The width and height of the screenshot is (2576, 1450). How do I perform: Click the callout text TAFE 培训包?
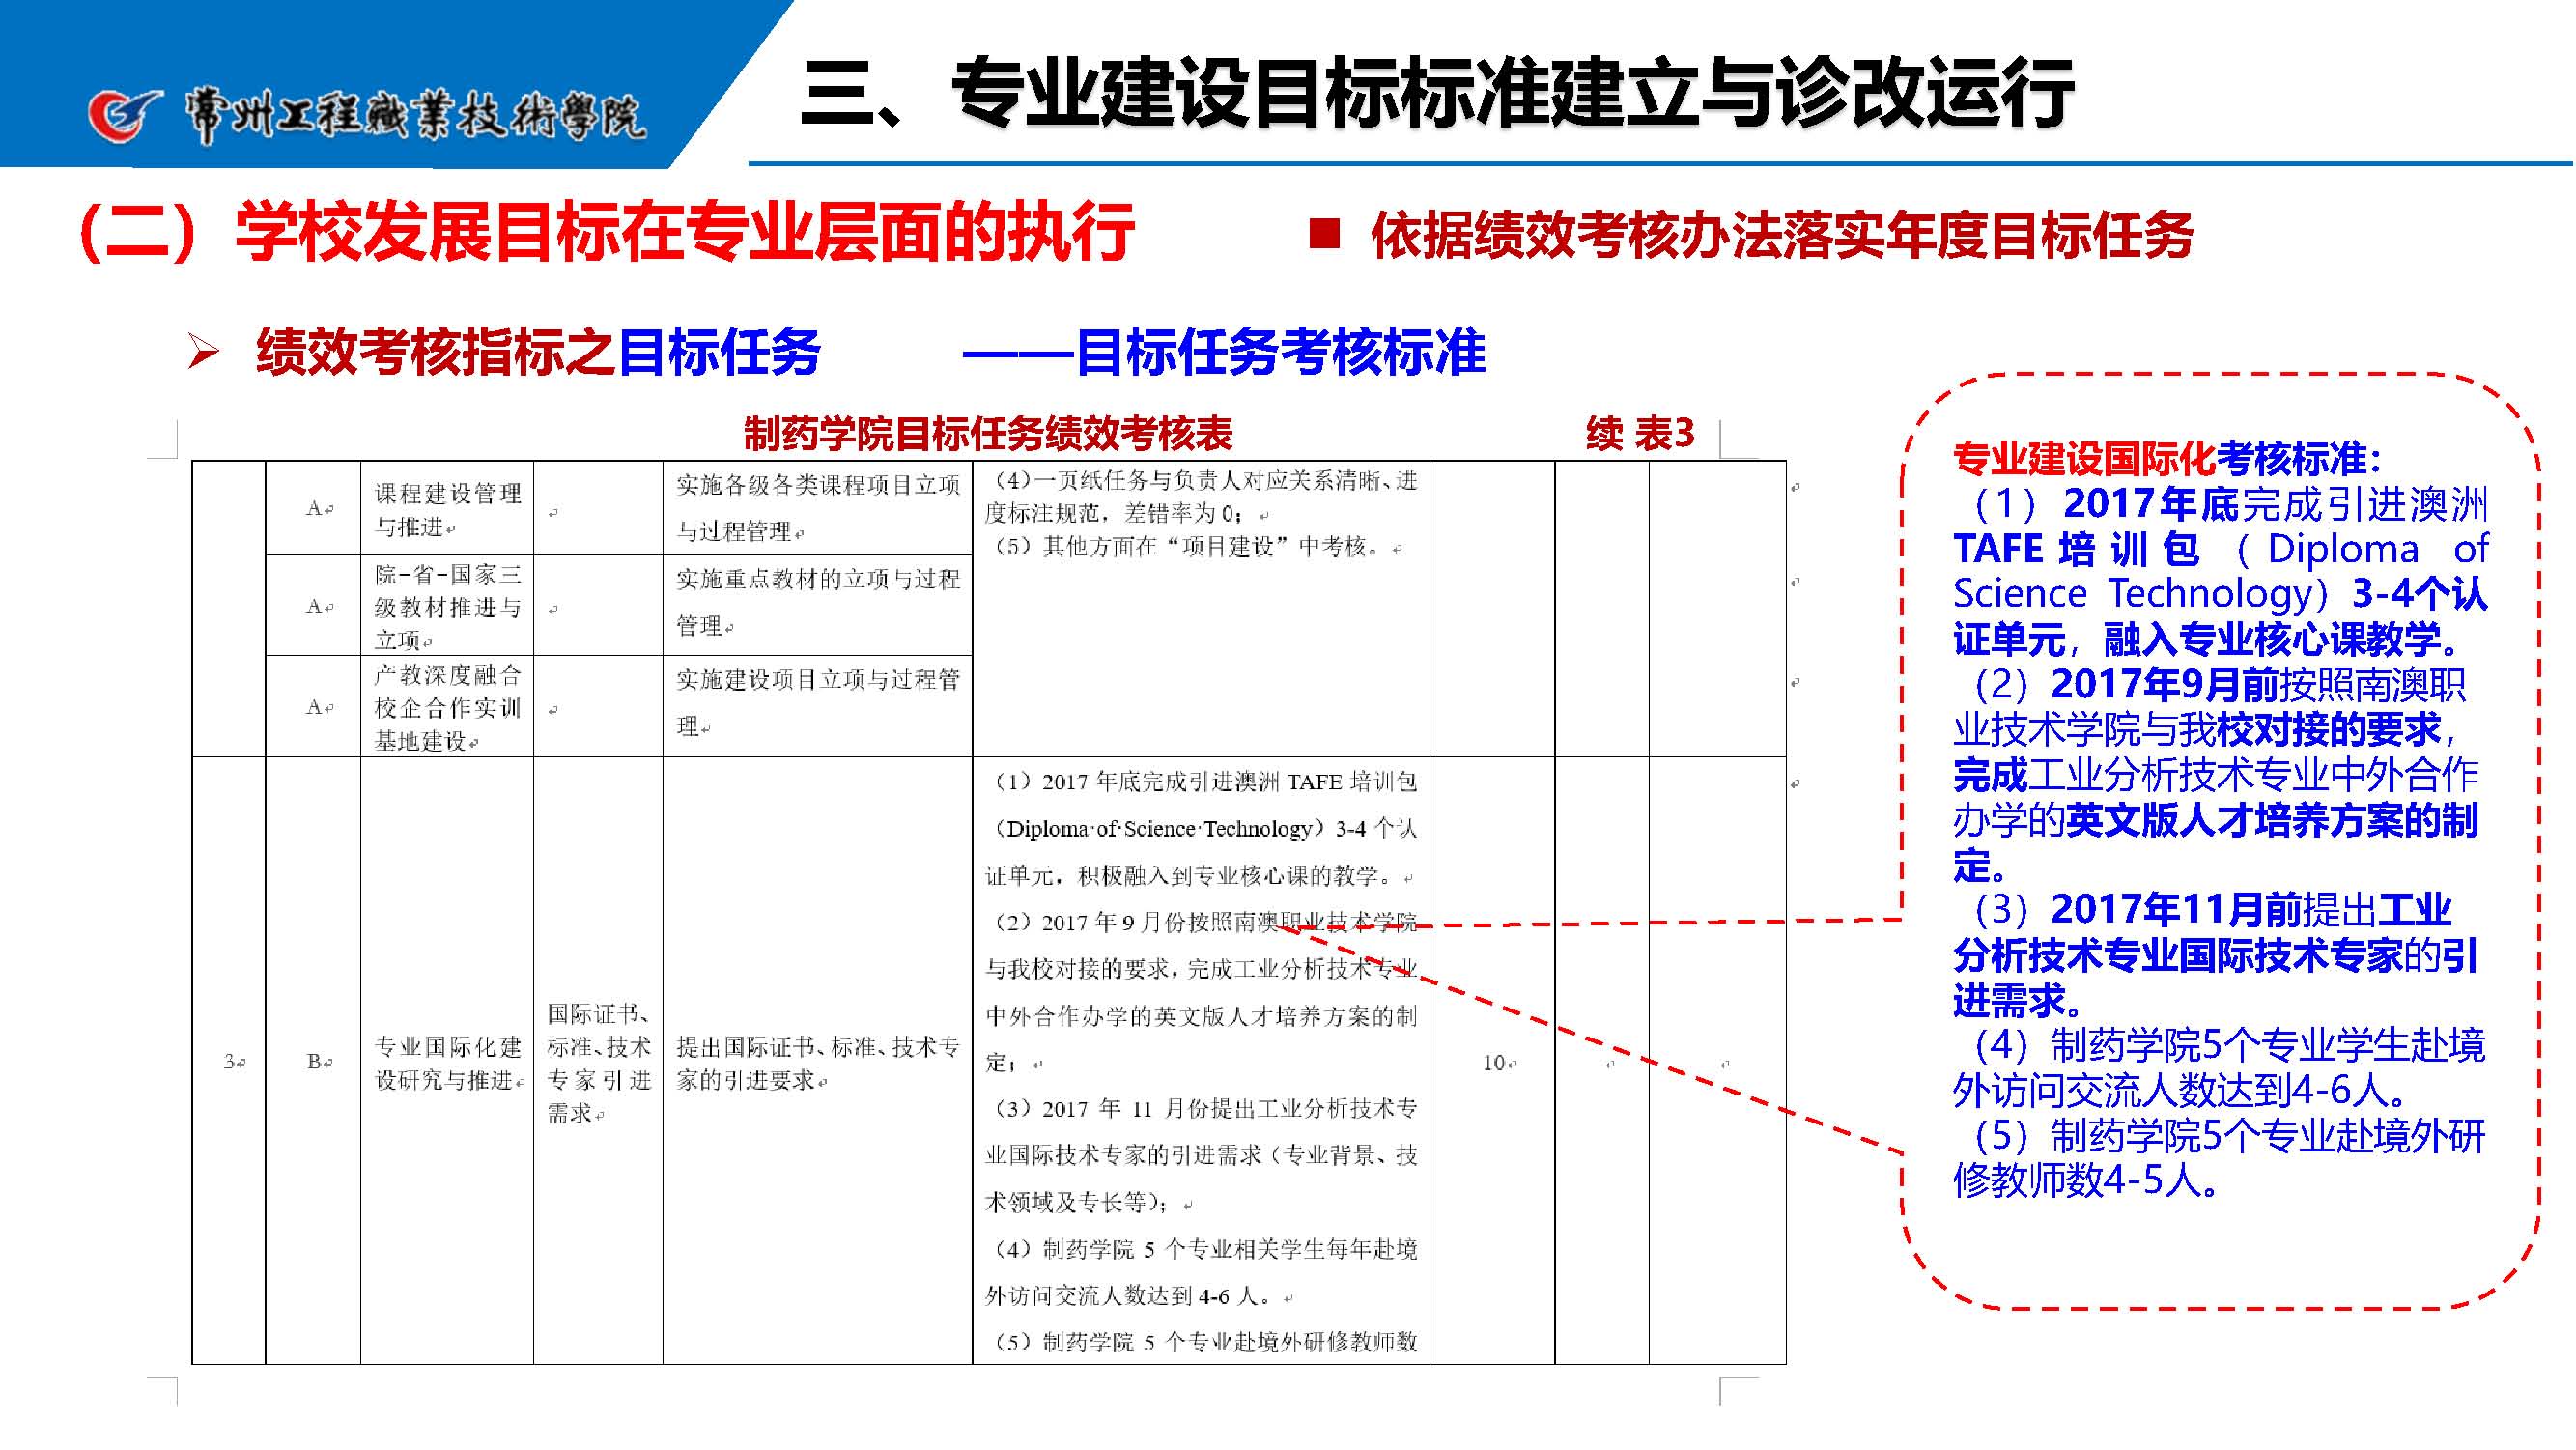2076,549
